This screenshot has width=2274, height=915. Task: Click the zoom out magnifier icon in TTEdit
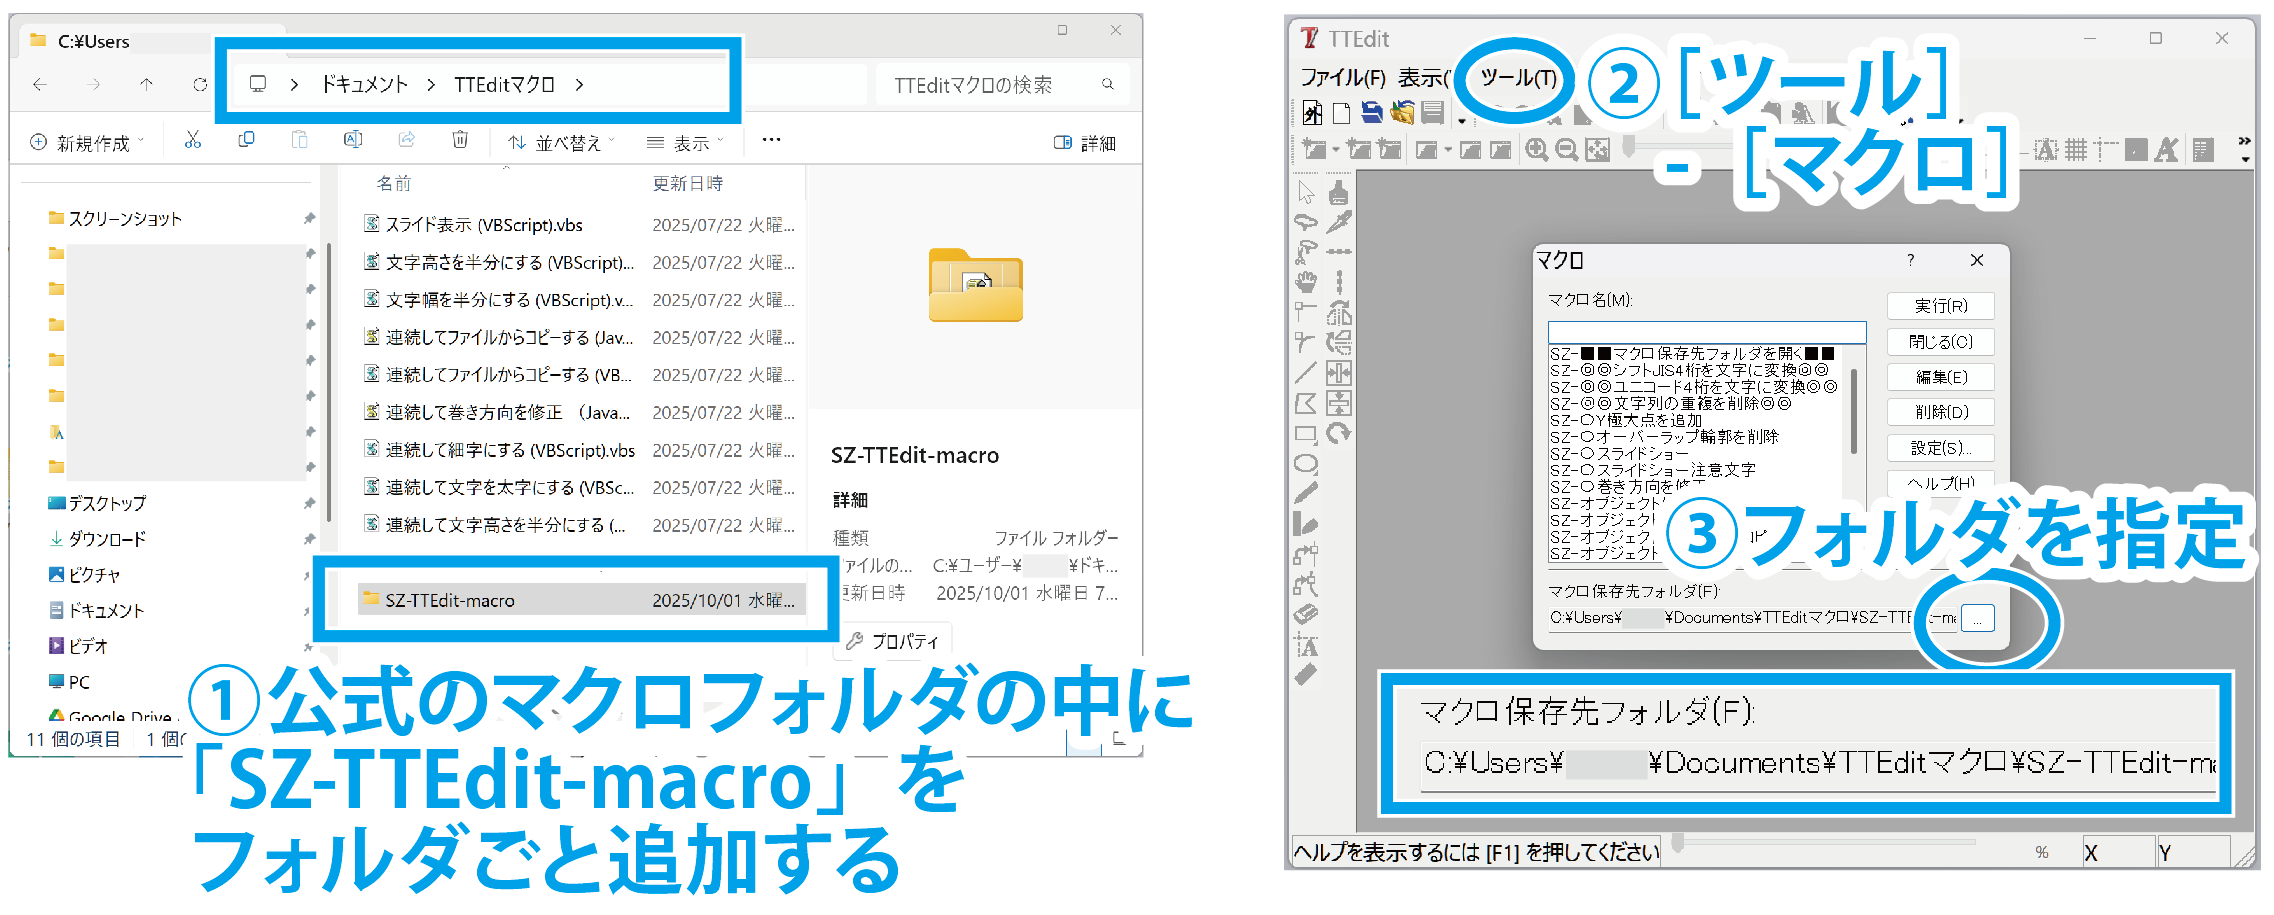(x=1567, y=150)
